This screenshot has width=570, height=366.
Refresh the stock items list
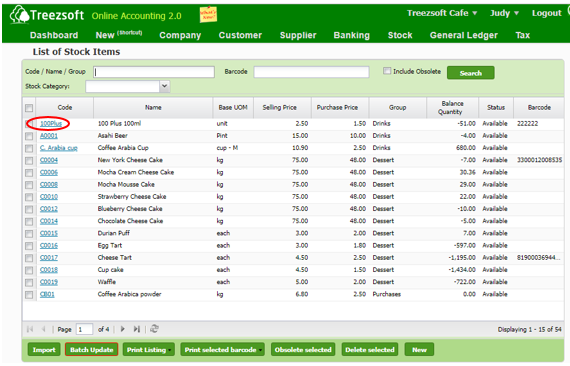pyautogui.click(x=154, y=329)
